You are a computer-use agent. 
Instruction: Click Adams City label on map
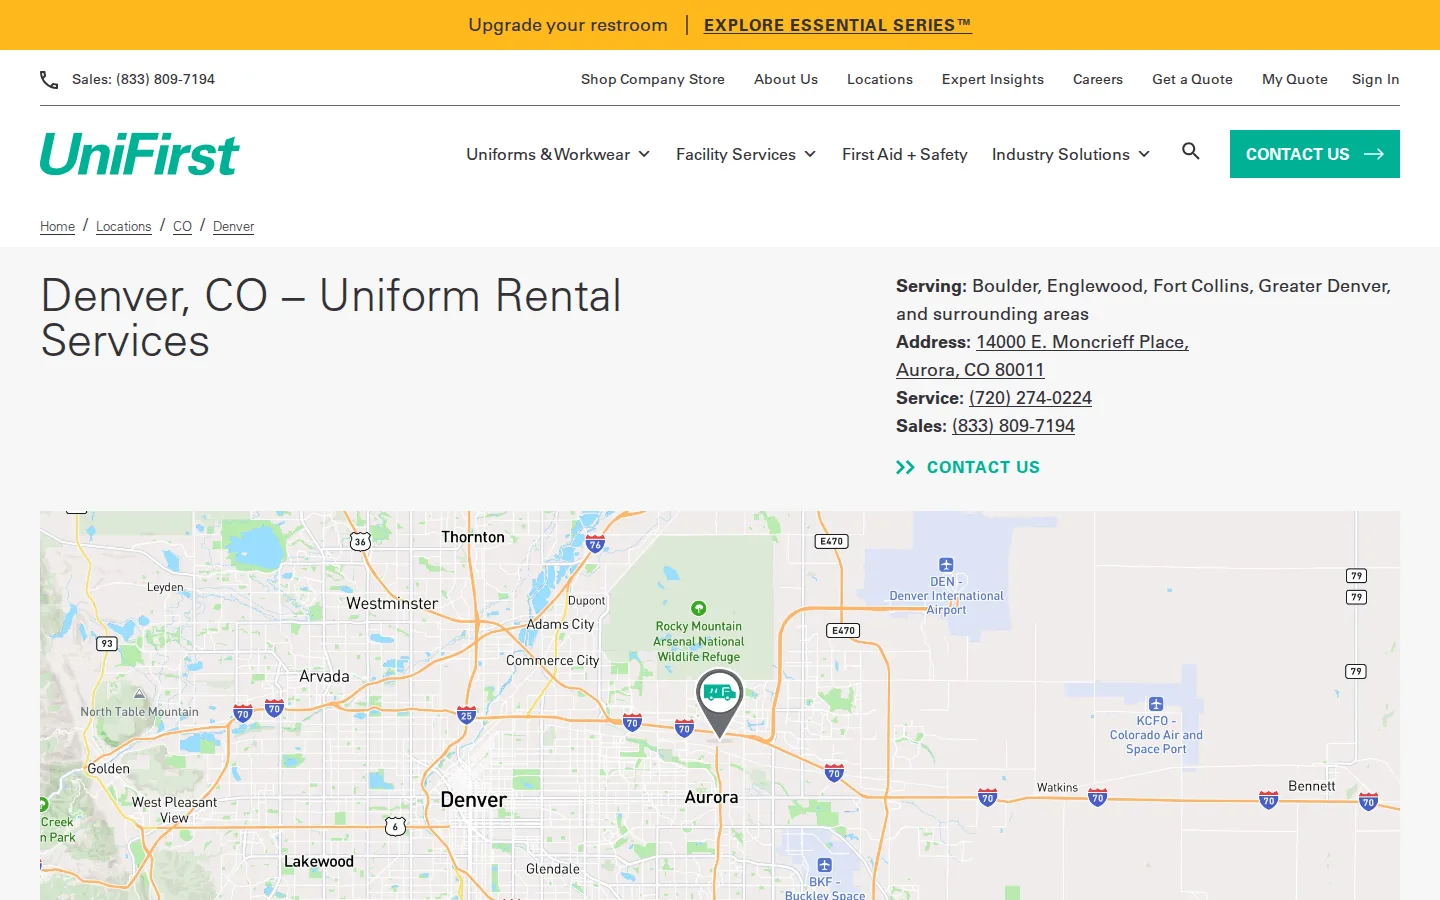[560, 624]
